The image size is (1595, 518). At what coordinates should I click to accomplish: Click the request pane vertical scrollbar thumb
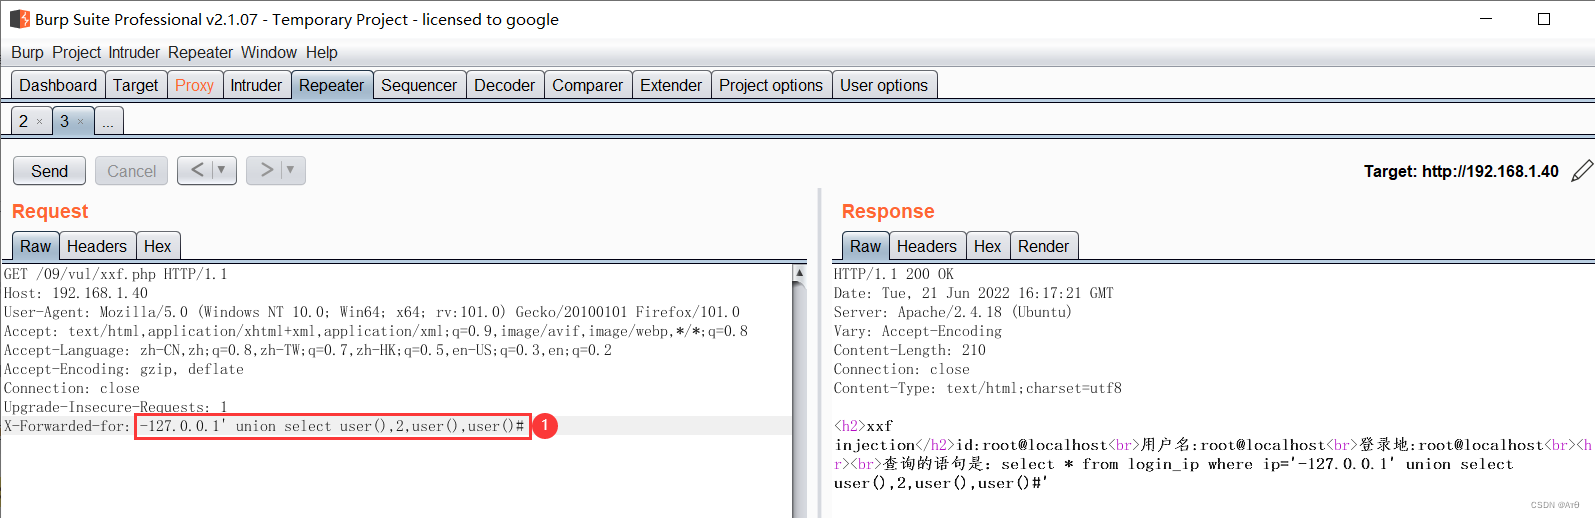coord(799,400)
